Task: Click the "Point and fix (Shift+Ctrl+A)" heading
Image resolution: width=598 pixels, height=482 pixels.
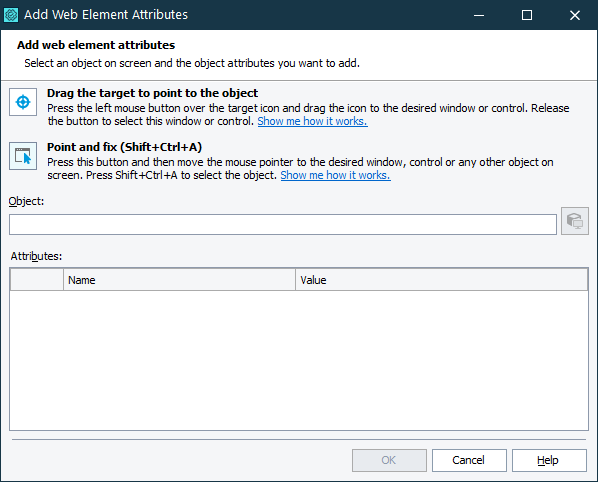Action: click(124, 147)
